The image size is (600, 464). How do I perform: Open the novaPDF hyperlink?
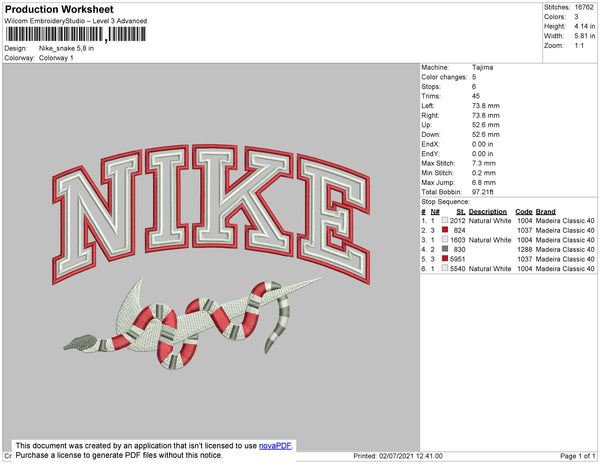(x=275, y=446)
